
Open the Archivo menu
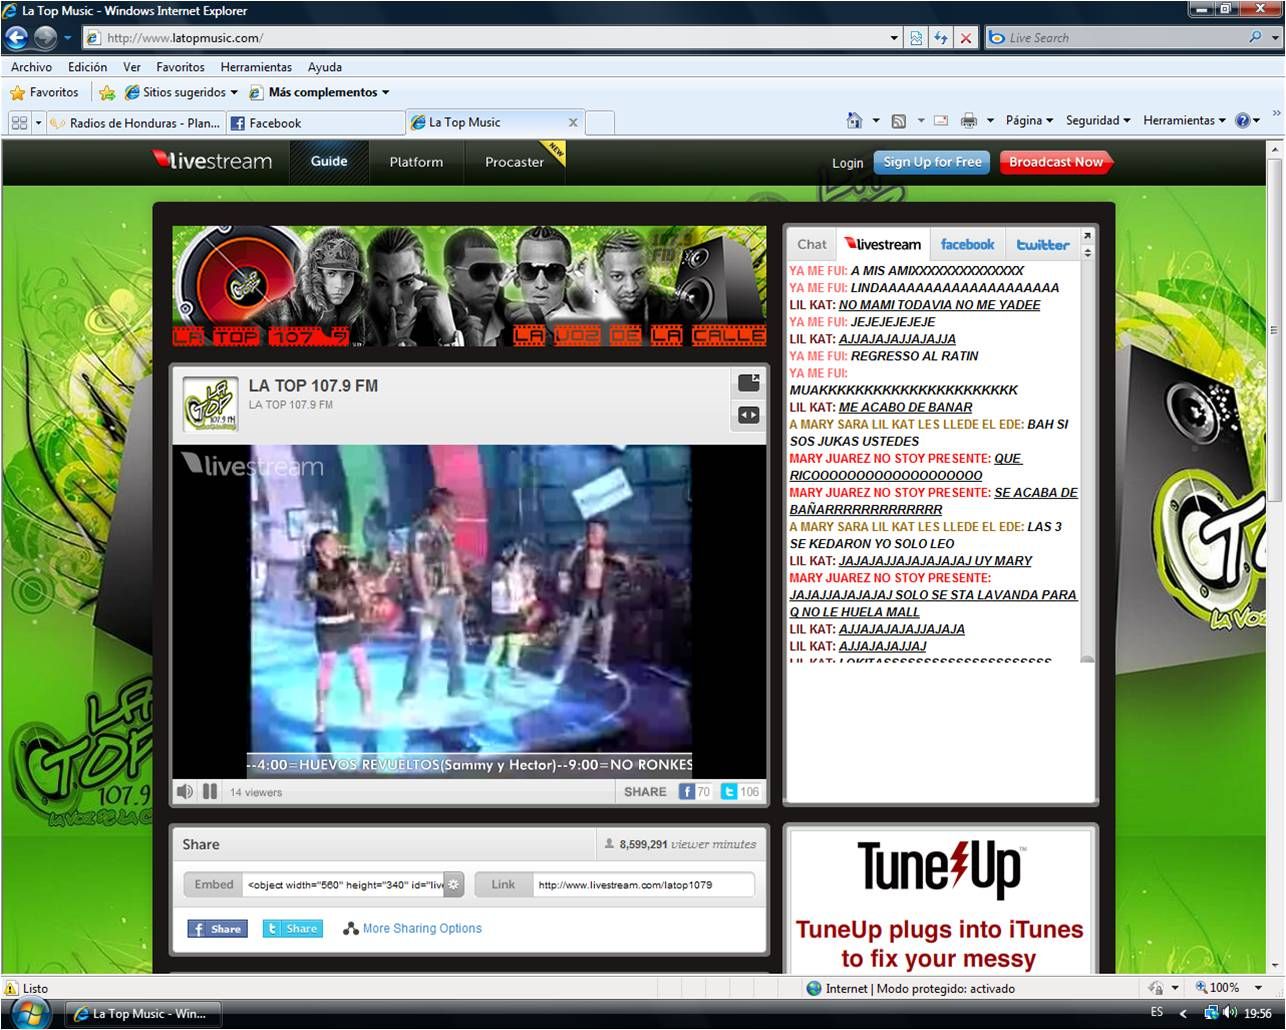31,67
